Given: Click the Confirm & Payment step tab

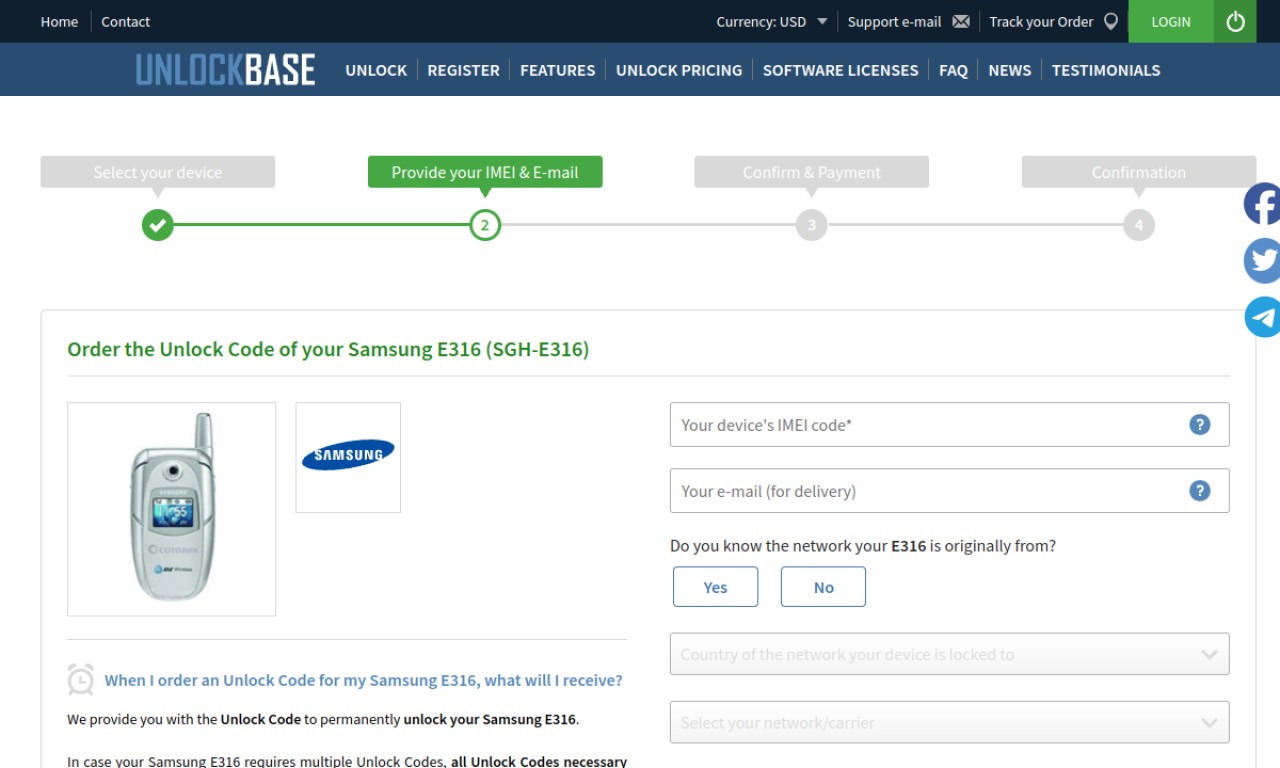Looking at the screenshot, I should 812,172.
